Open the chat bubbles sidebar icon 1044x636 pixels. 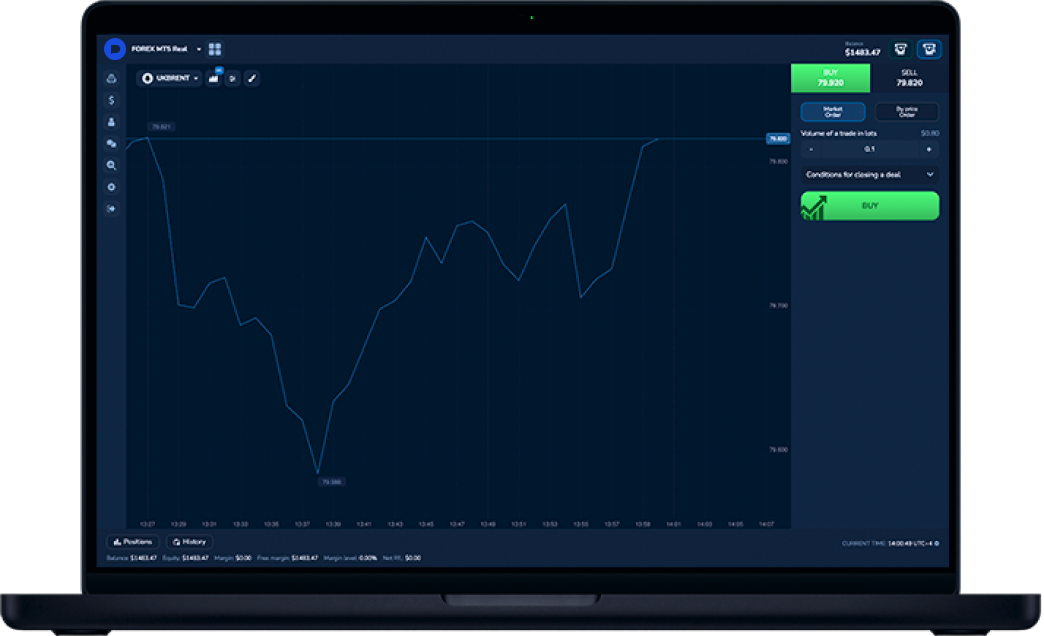click(x=111, y=144)
